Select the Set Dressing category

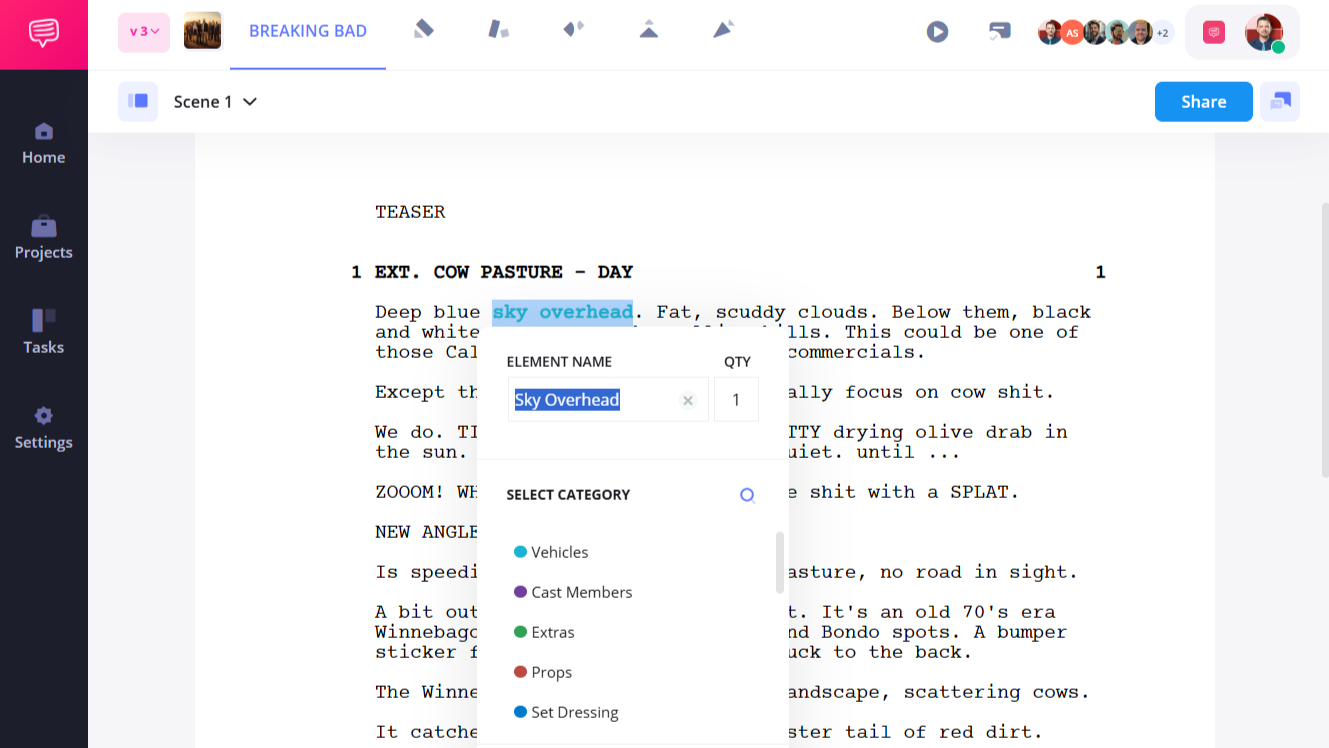point(566,712)
